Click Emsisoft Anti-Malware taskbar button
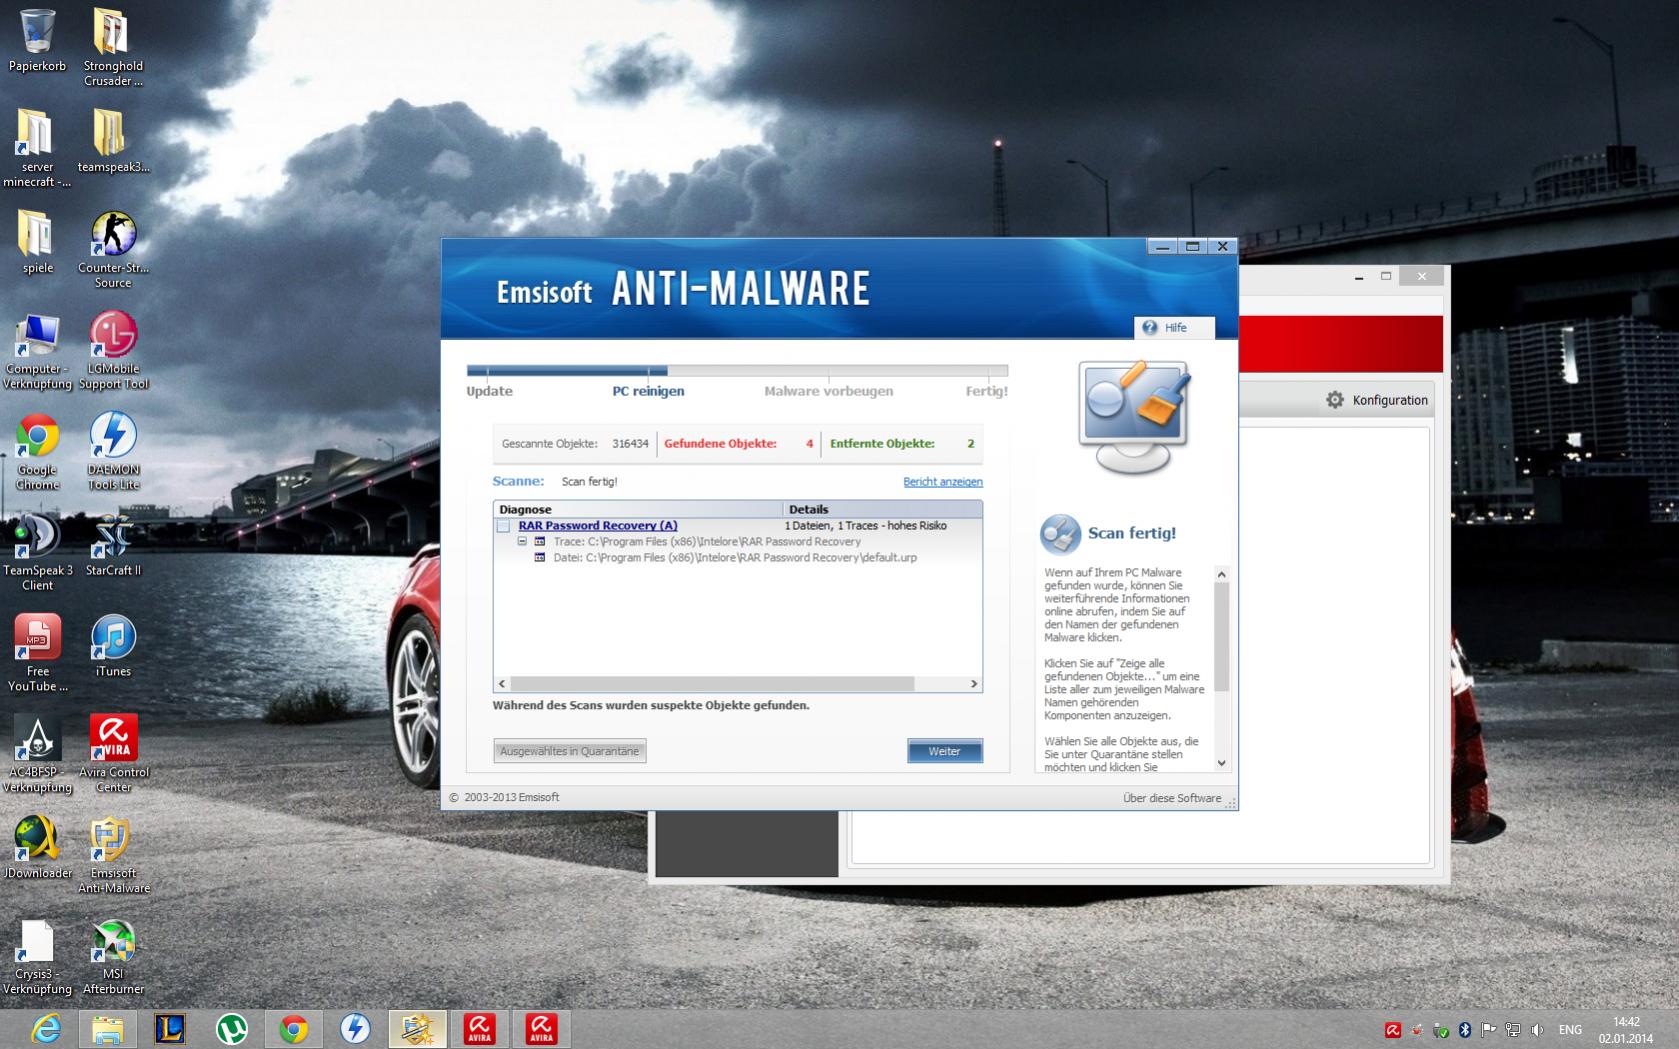The image size is (1679, 1049). click(x=418, y=1029)
